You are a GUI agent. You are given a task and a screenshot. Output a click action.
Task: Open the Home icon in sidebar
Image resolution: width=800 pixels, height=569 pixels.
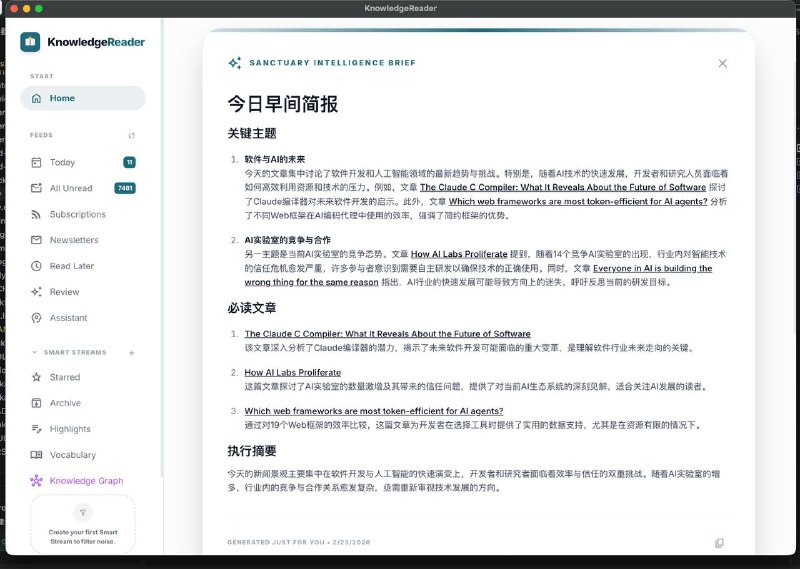click(x=36, y=98)
